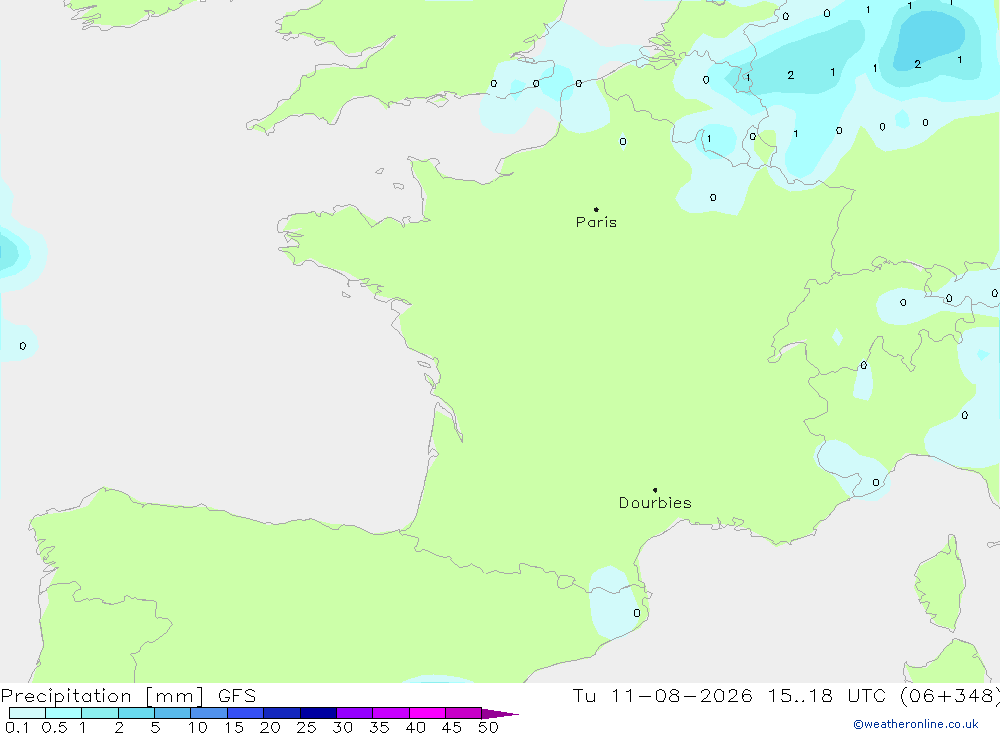Pick the 10–15 mm legend swatch
This screenshot has width=1000, height=733.
click(x=209, y=713)
